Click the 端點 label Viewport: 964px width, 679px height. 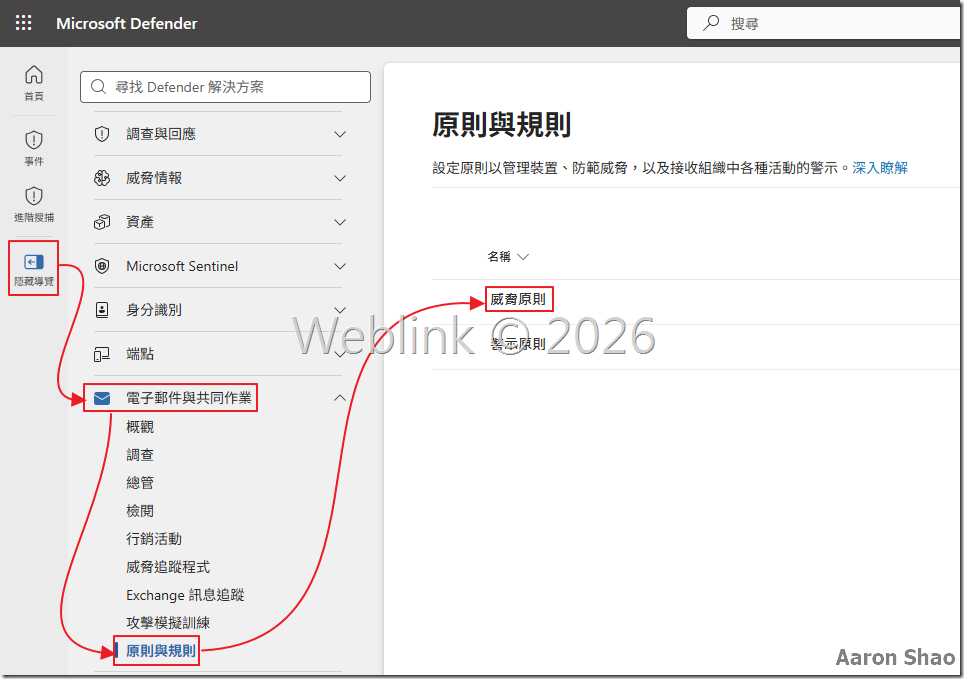click(140, 354)
